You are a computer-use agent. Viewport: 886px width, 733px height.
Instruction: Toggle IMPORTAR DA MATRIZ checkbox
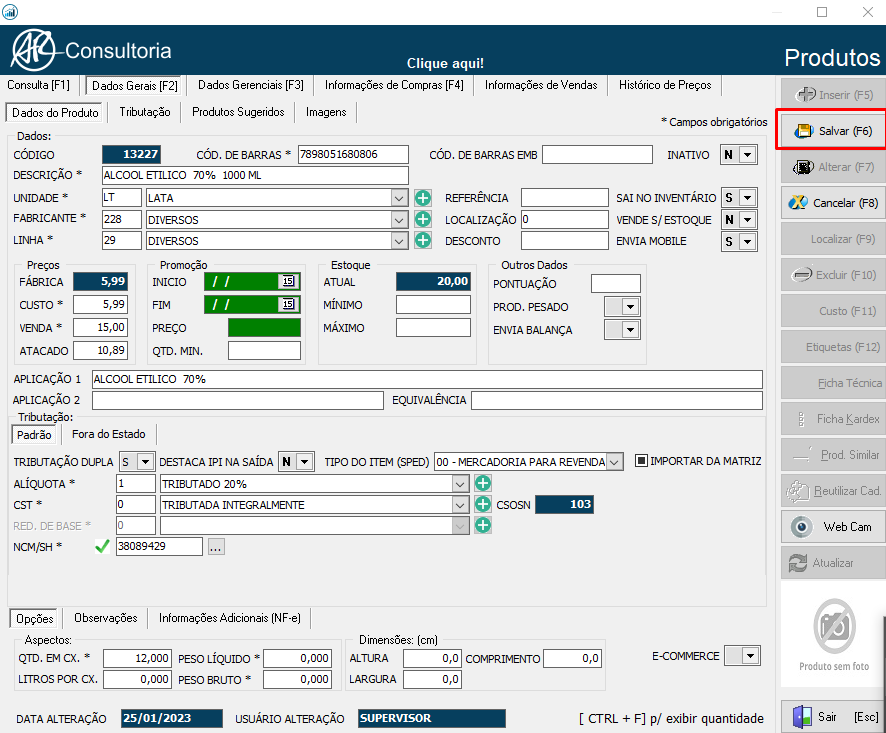coord(641,461)
